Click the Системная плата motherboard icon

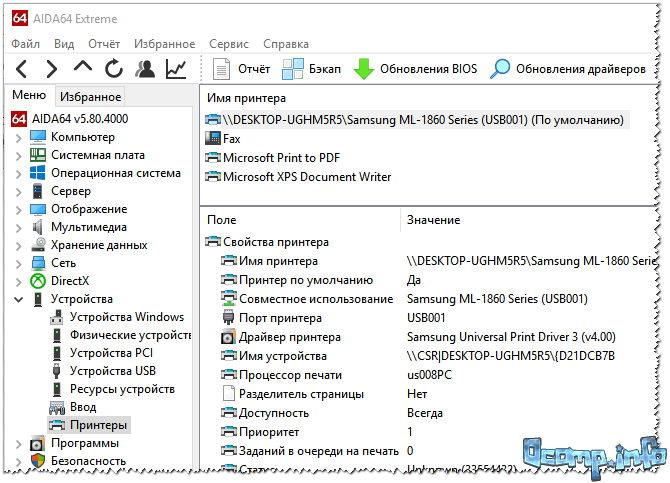point(38,155)
